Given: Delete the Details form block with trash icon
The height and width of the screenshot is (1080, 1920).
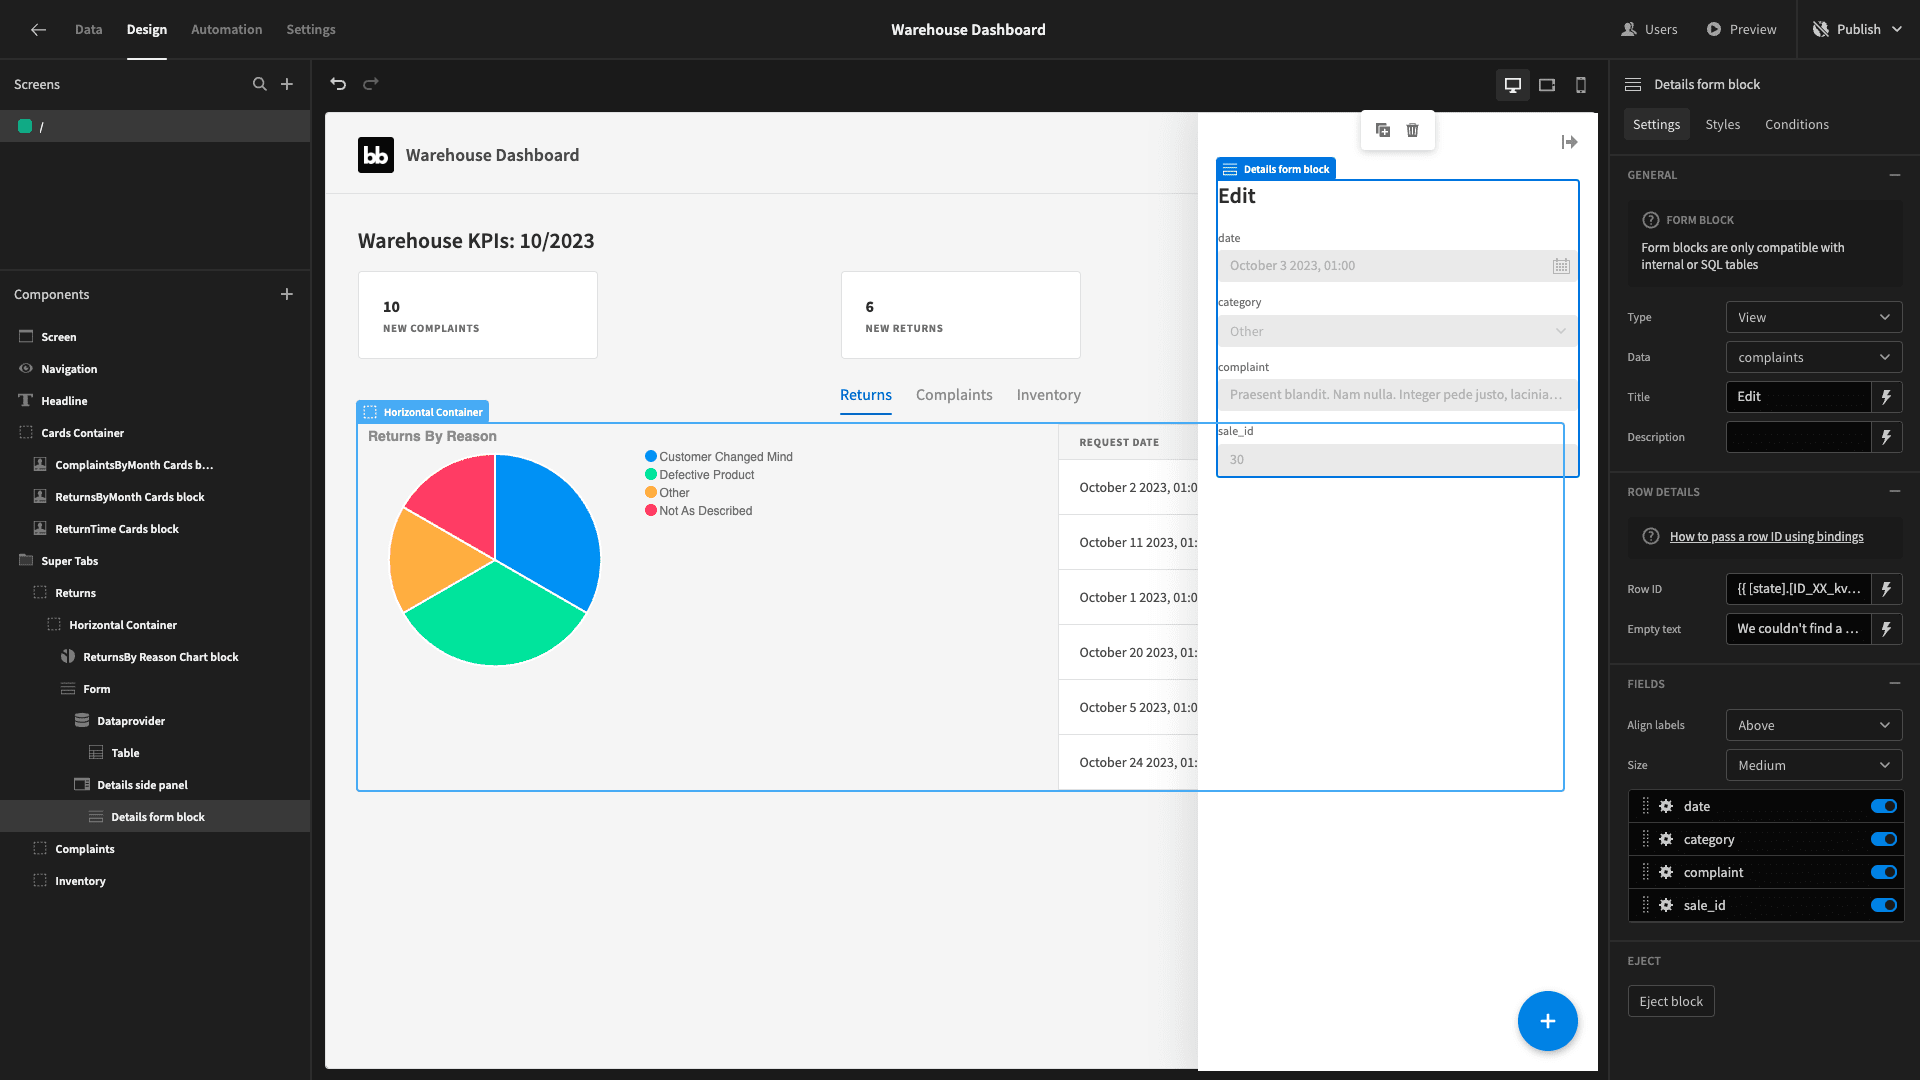Looking at the screenshot, I should pyautogui.click(x=1412, y=130).
